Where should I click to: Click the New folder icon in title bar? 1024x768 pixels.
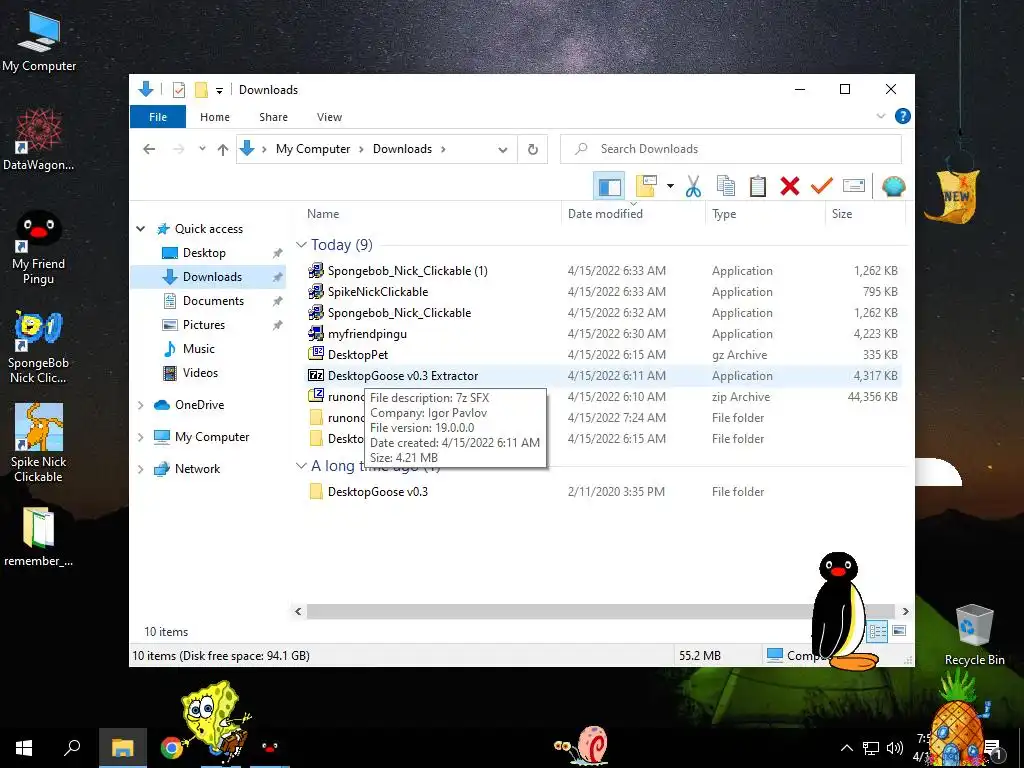[201, 89]
